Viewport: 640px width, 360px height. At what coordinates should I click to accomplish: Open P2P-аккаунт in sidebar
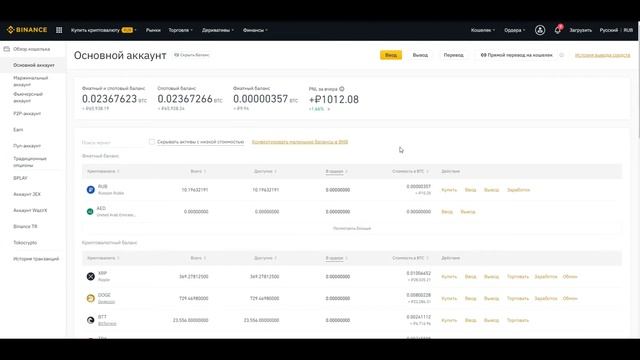[27, 113]
